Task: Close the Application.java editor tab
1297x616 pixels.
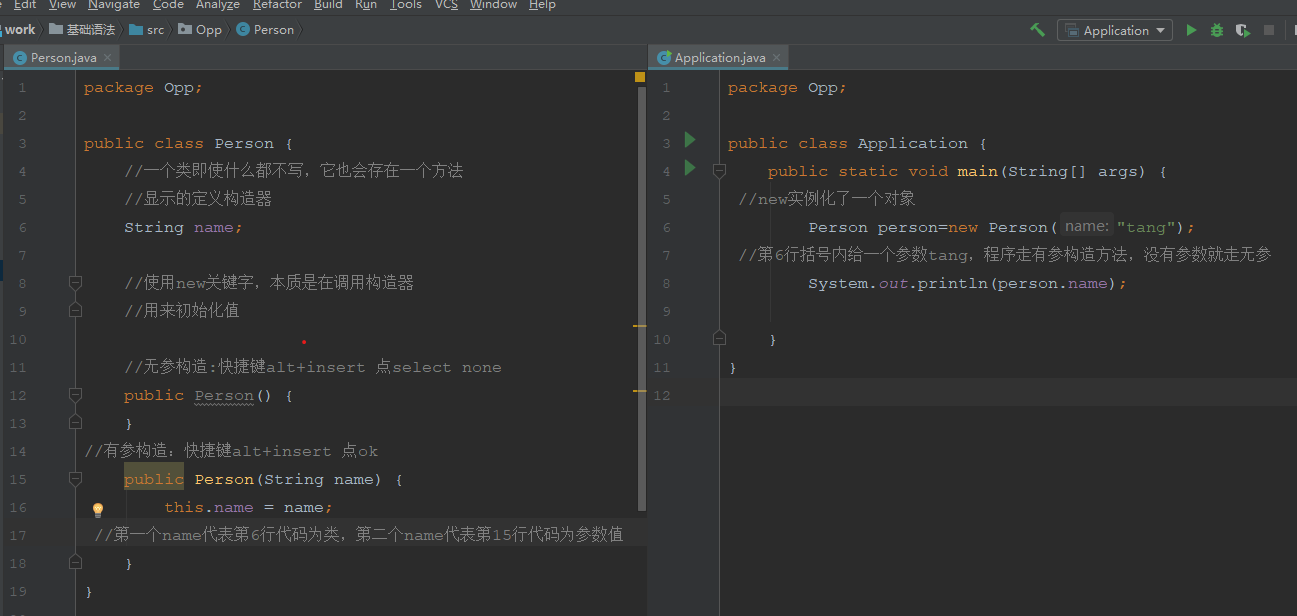Action: (x=776, y=58)
